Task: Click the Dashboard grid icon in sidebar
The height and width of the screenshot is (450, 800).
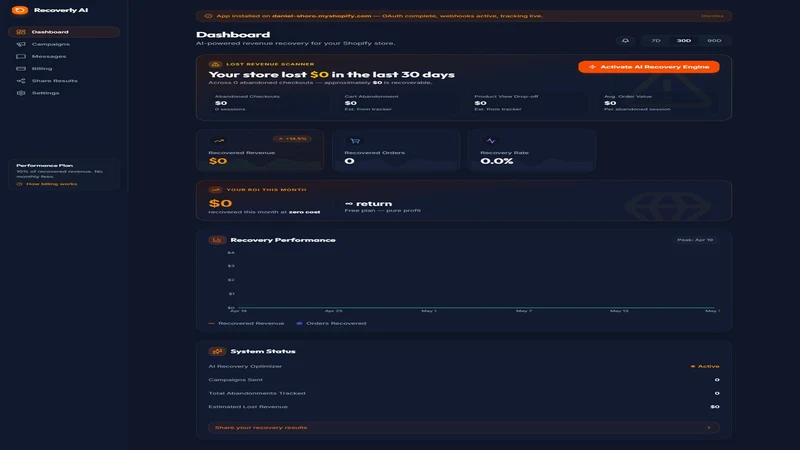Action: pyautogui.click(x=21, y=32)
